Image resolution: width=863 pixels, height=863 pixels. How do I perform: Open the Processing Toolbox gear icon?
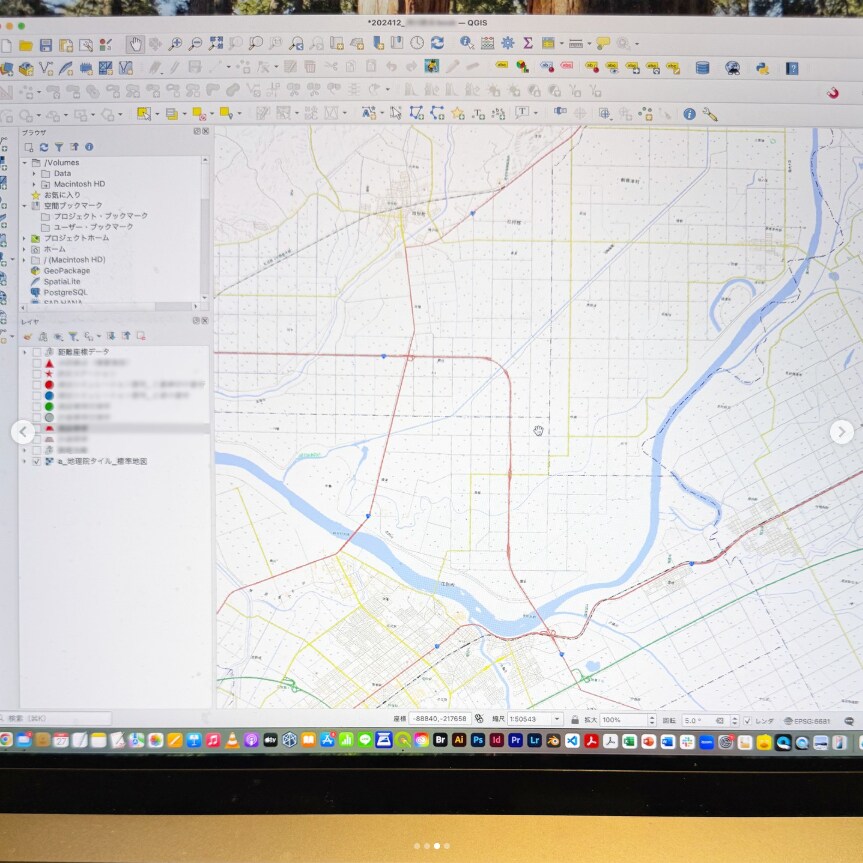tap(507, 43)
